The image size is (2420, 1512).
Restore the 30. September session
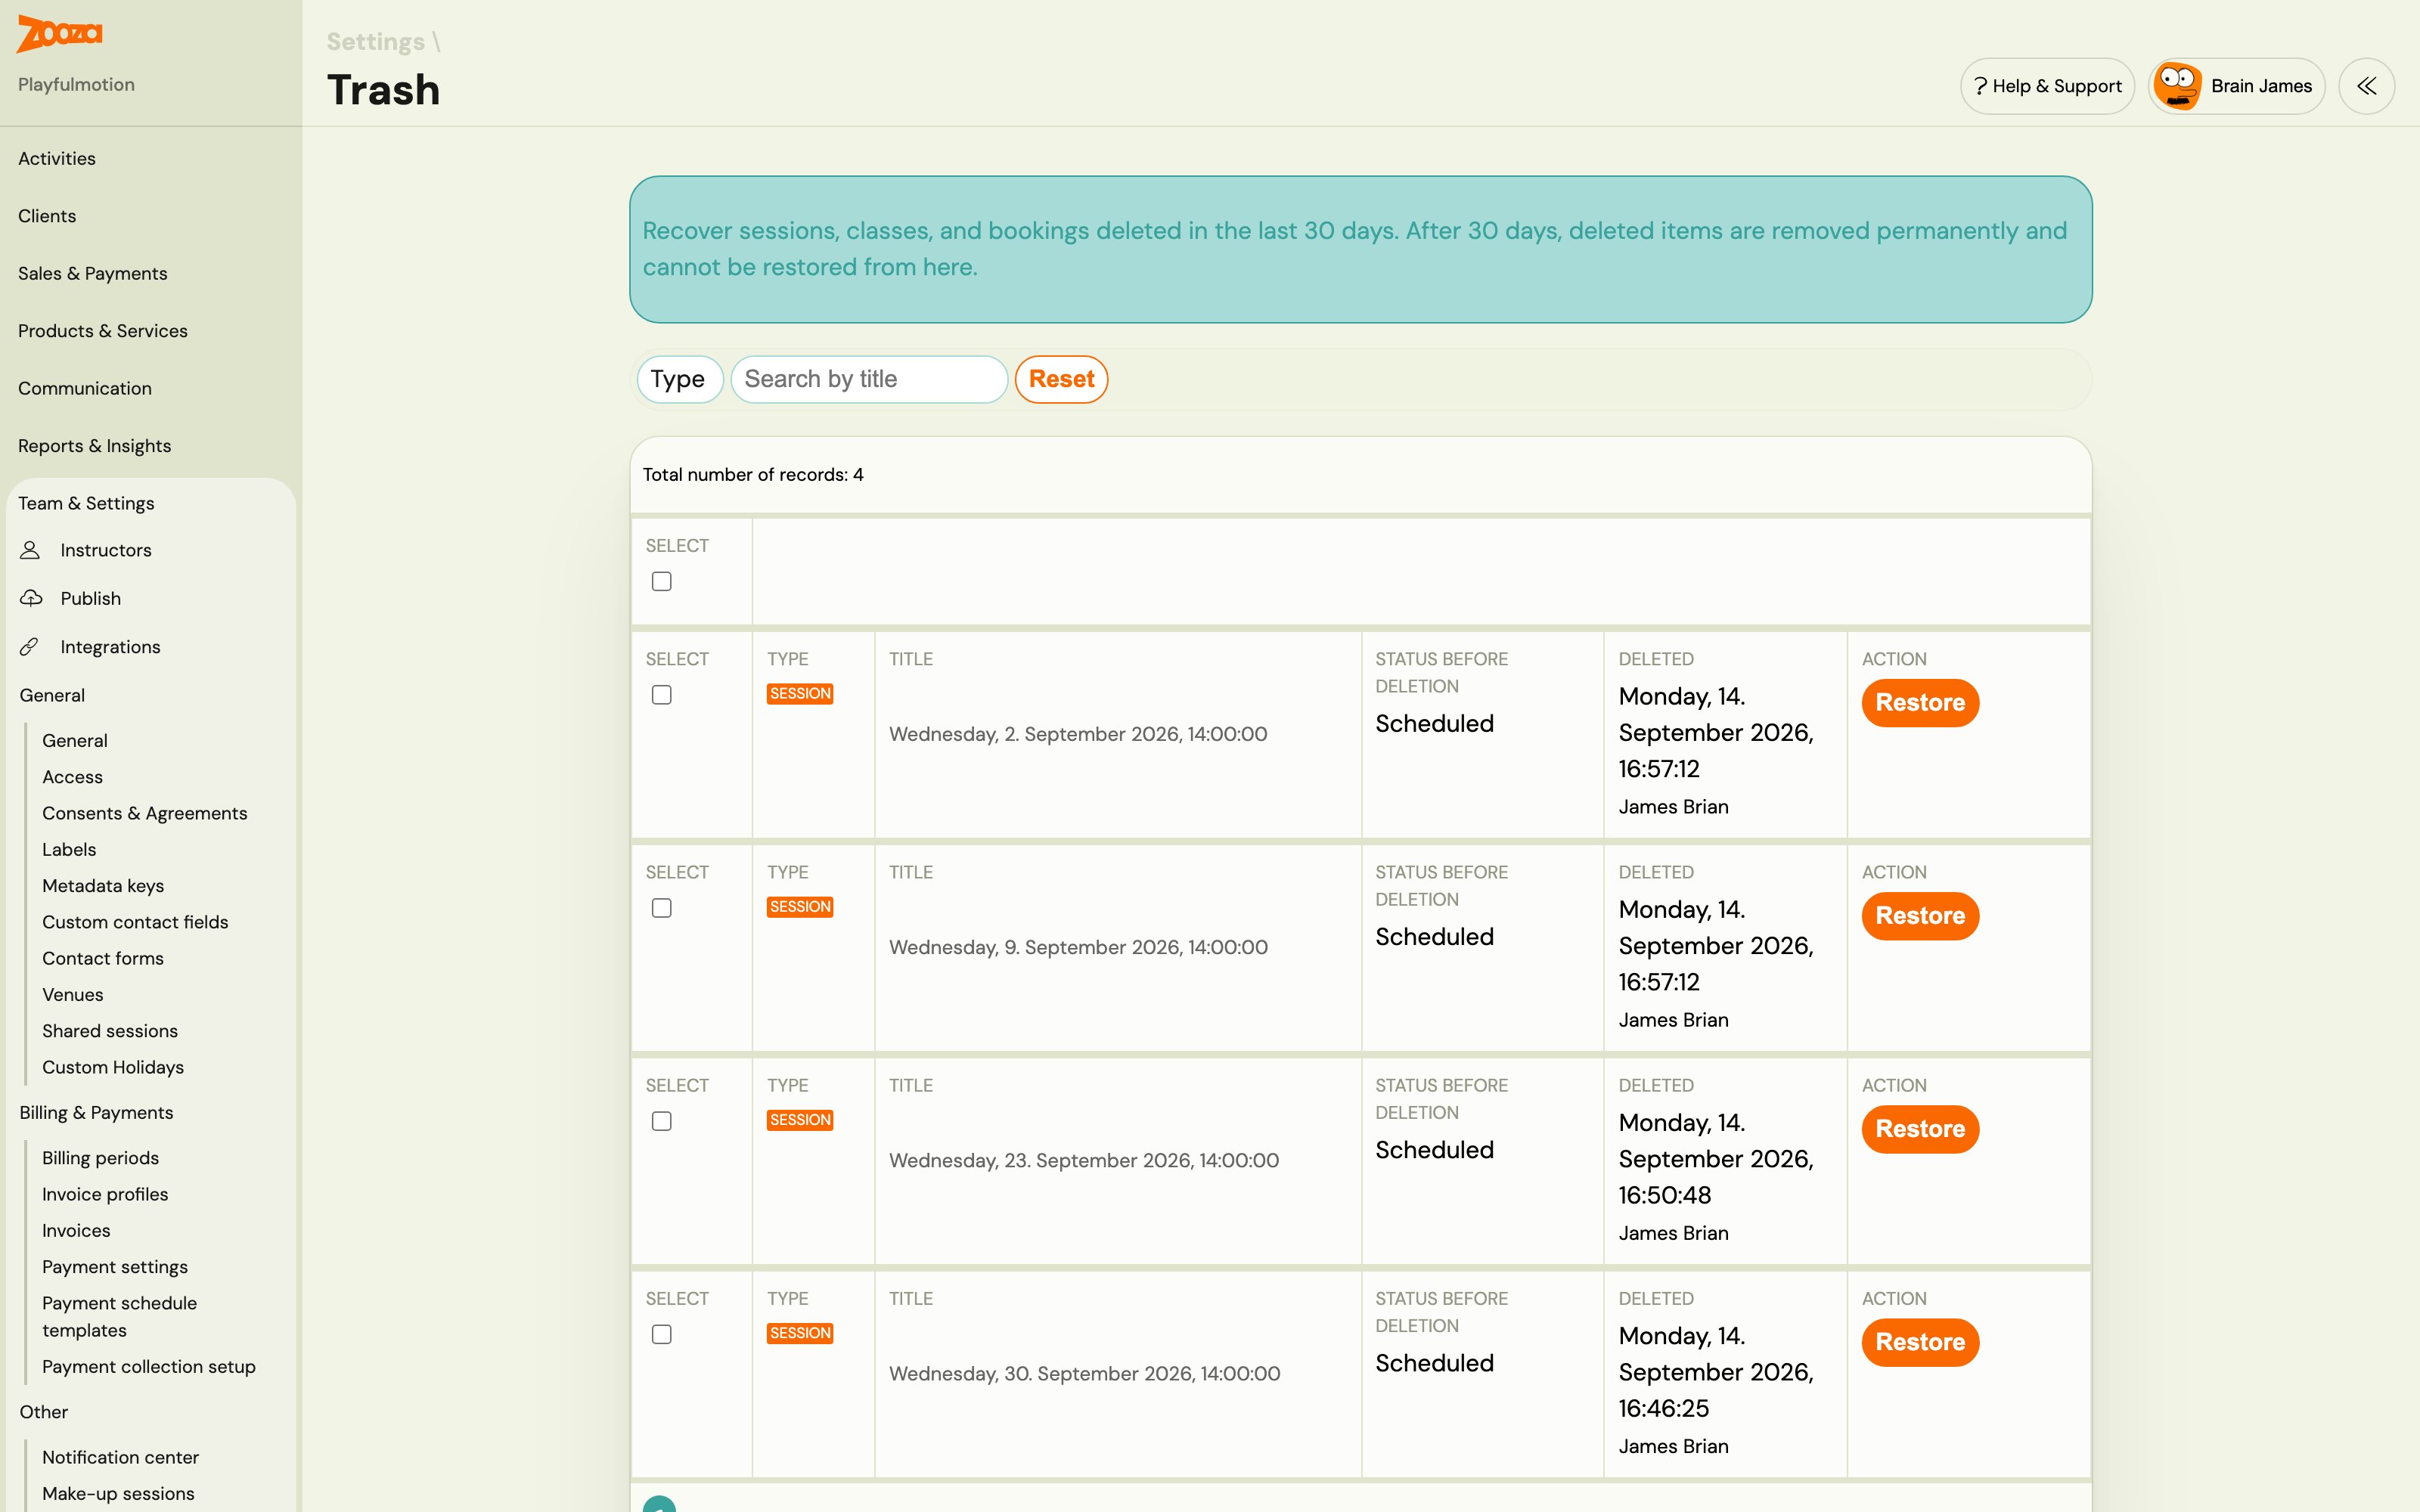[1920, 1342]
